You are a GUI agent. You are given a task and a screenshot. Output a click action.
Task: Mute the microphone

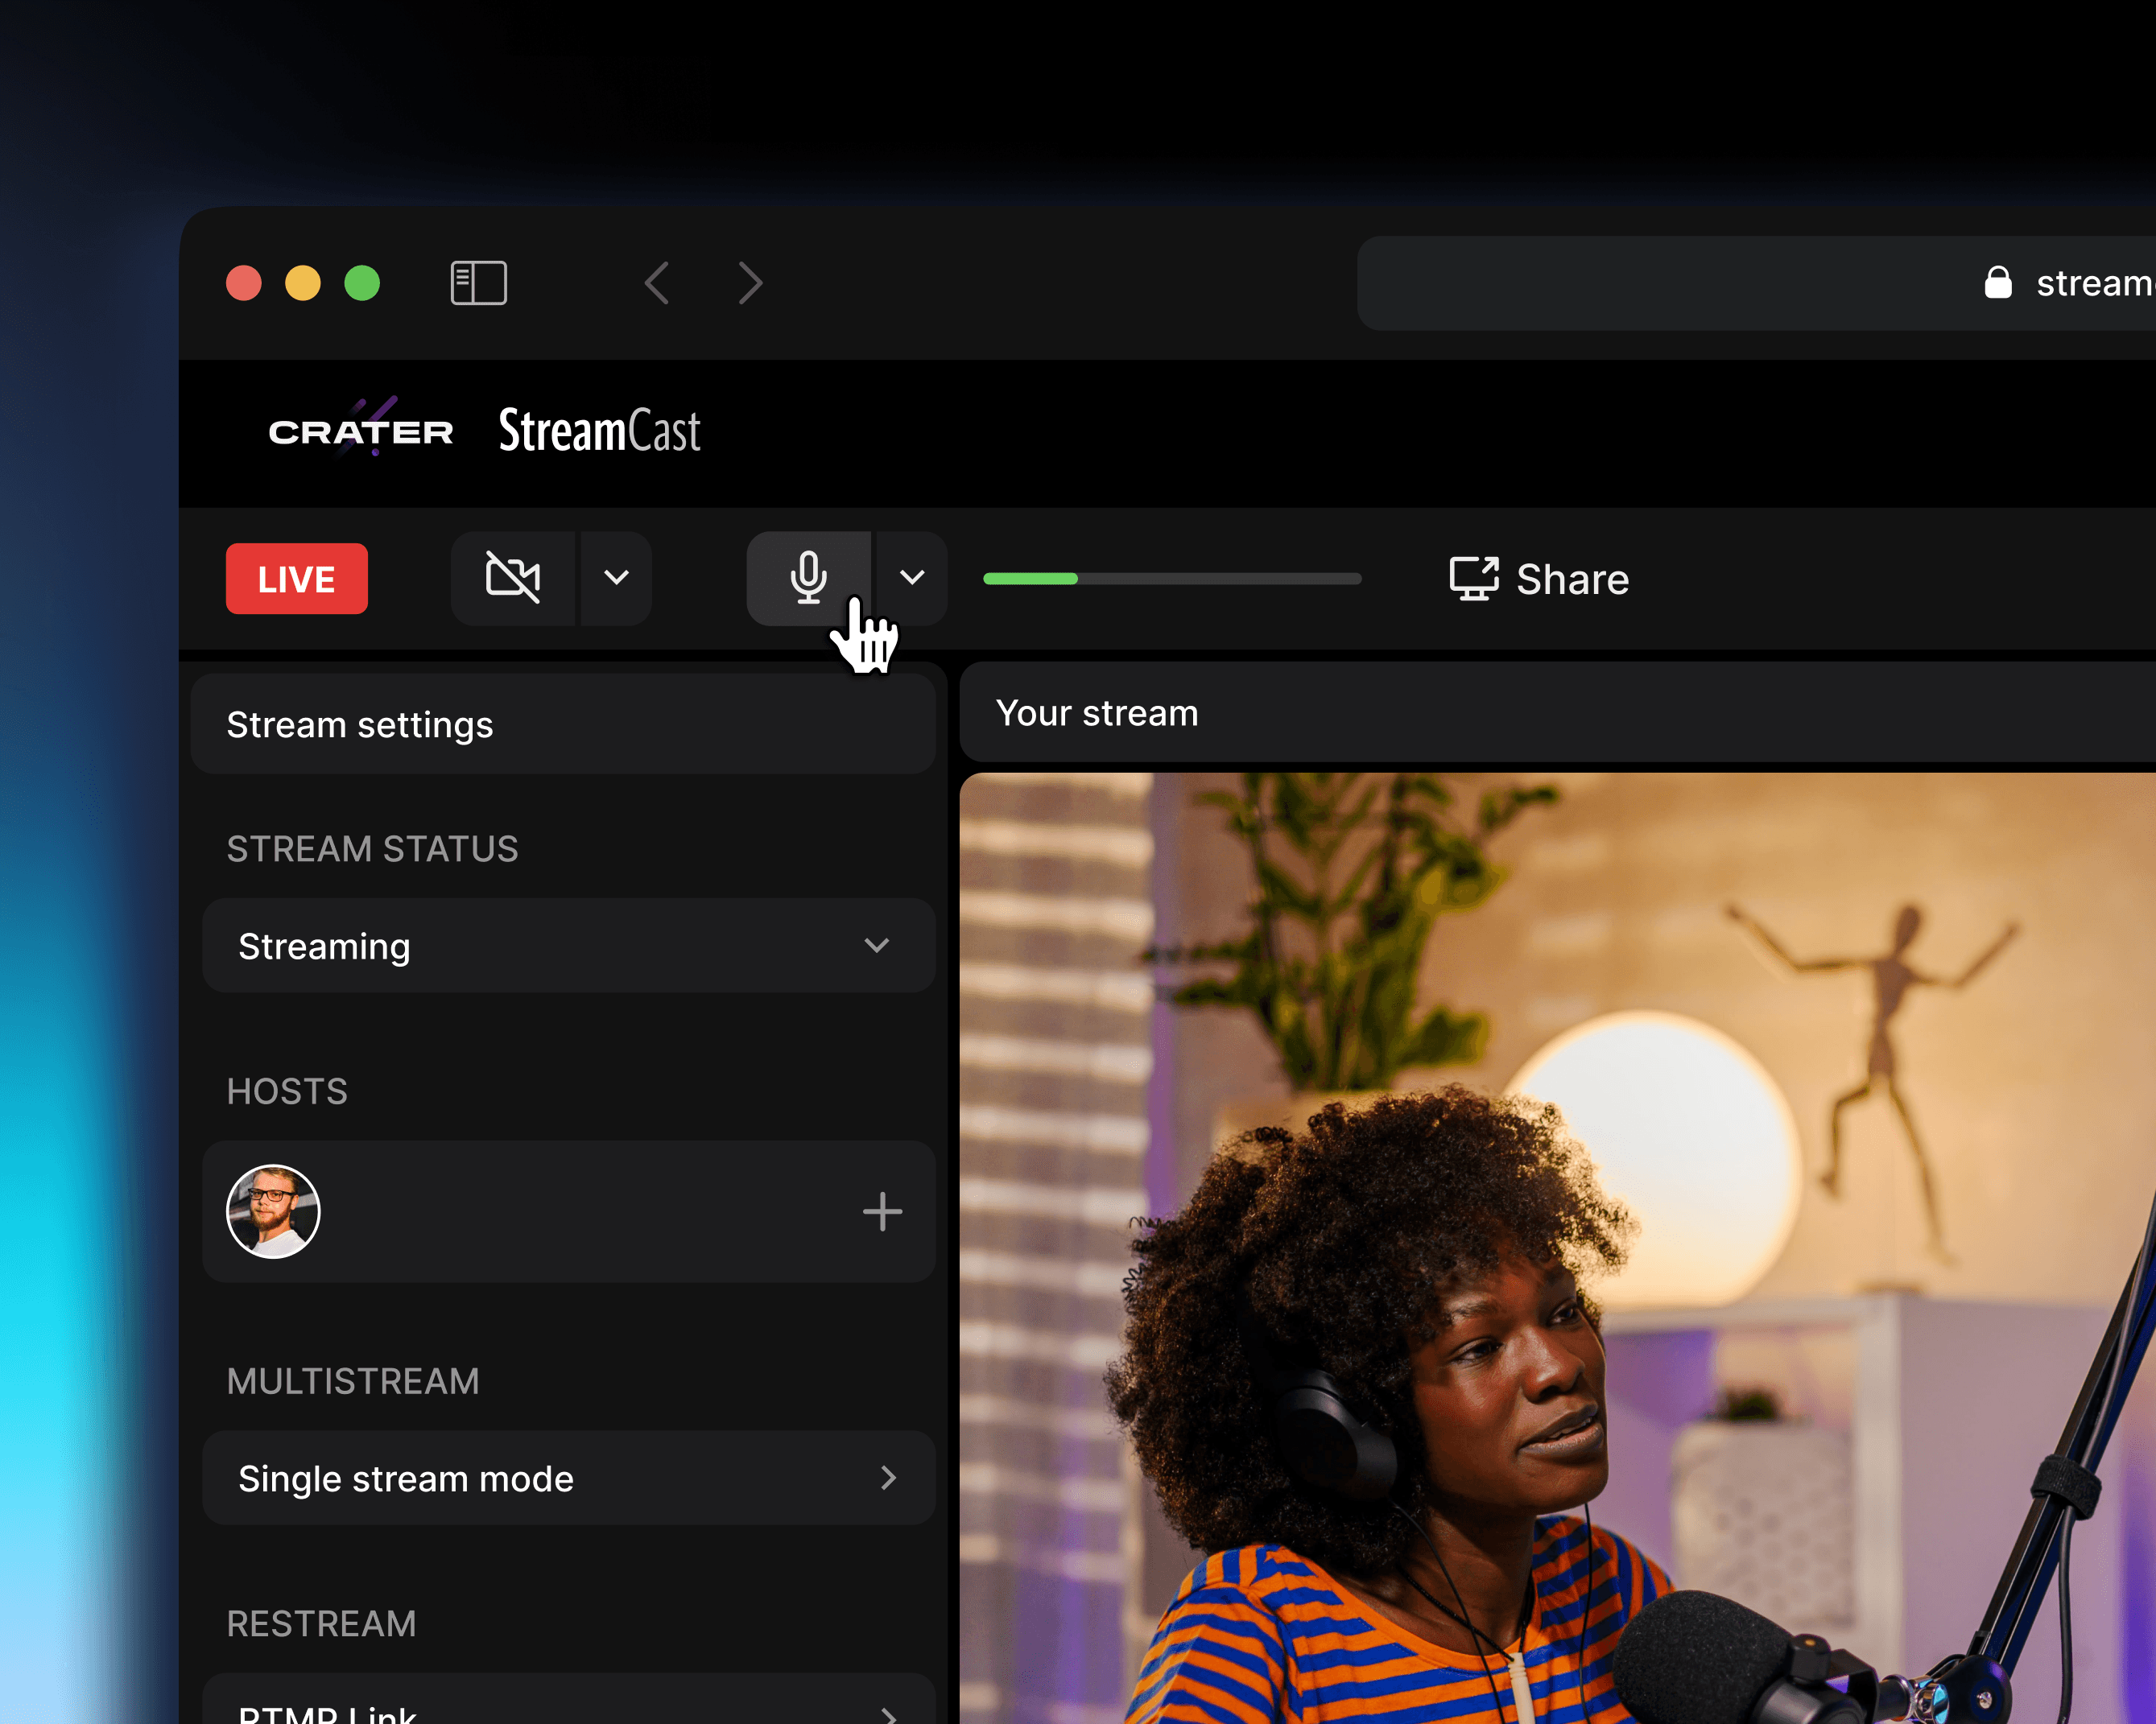pyautogui.click(x=808, y=578)
